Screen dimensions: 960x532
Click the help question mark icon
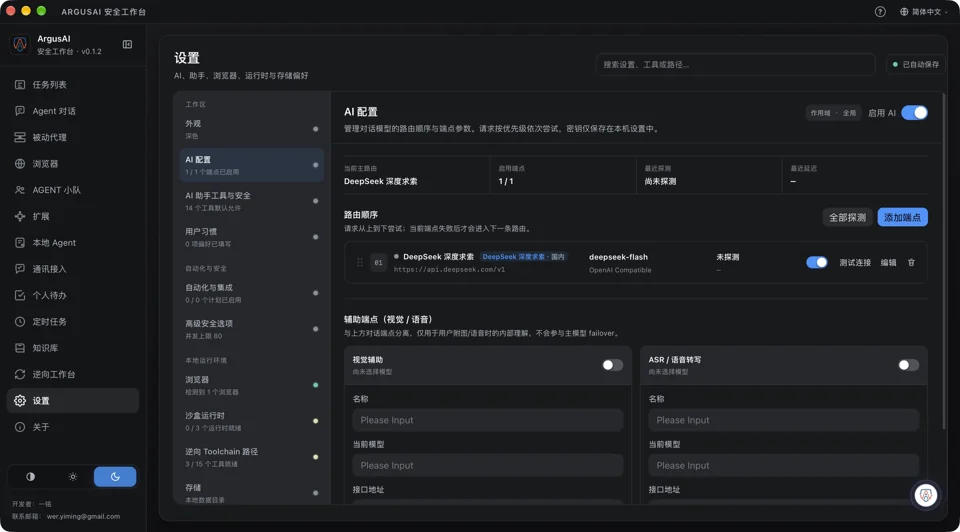pos(880,12)
